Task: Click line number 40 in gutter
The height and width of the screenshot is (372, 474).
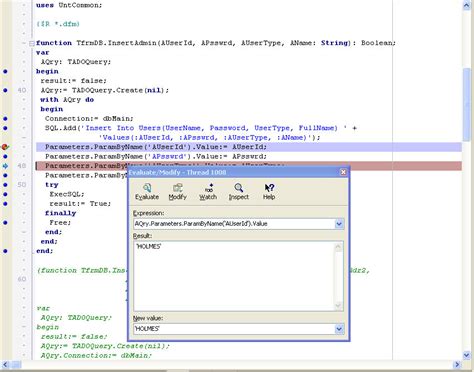Action: click(x=22, y=90)
